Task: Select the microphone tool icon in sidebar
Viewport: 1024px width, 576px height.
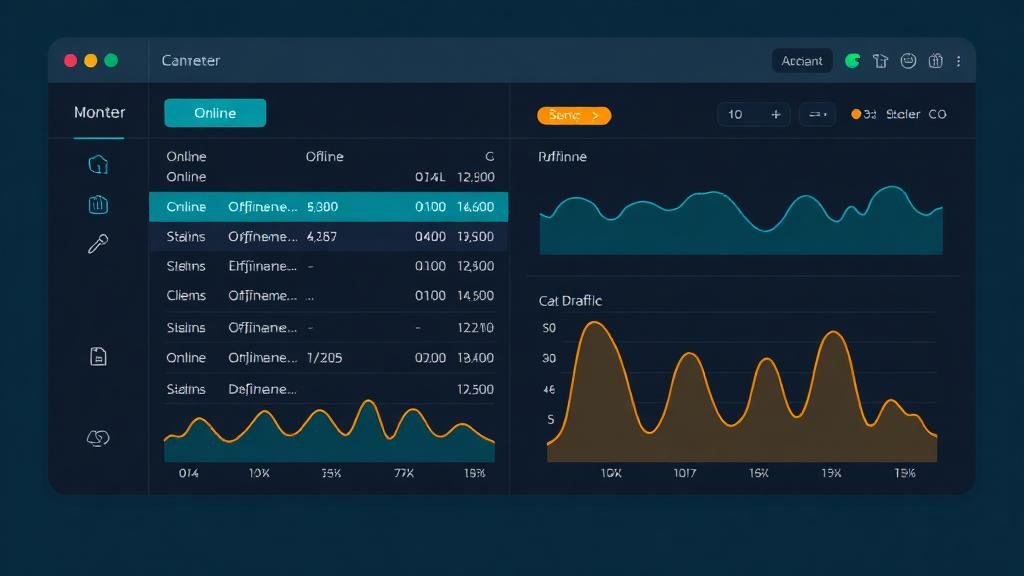Action: [x=98, y=244]
